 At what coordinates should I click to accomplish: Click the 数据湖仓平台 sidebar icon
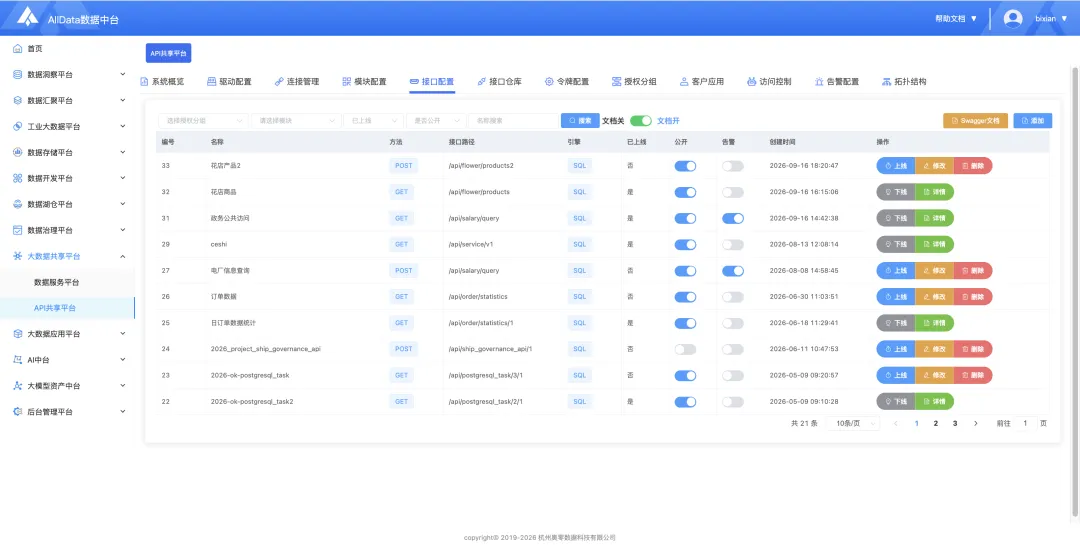click(x=18, y=205)
